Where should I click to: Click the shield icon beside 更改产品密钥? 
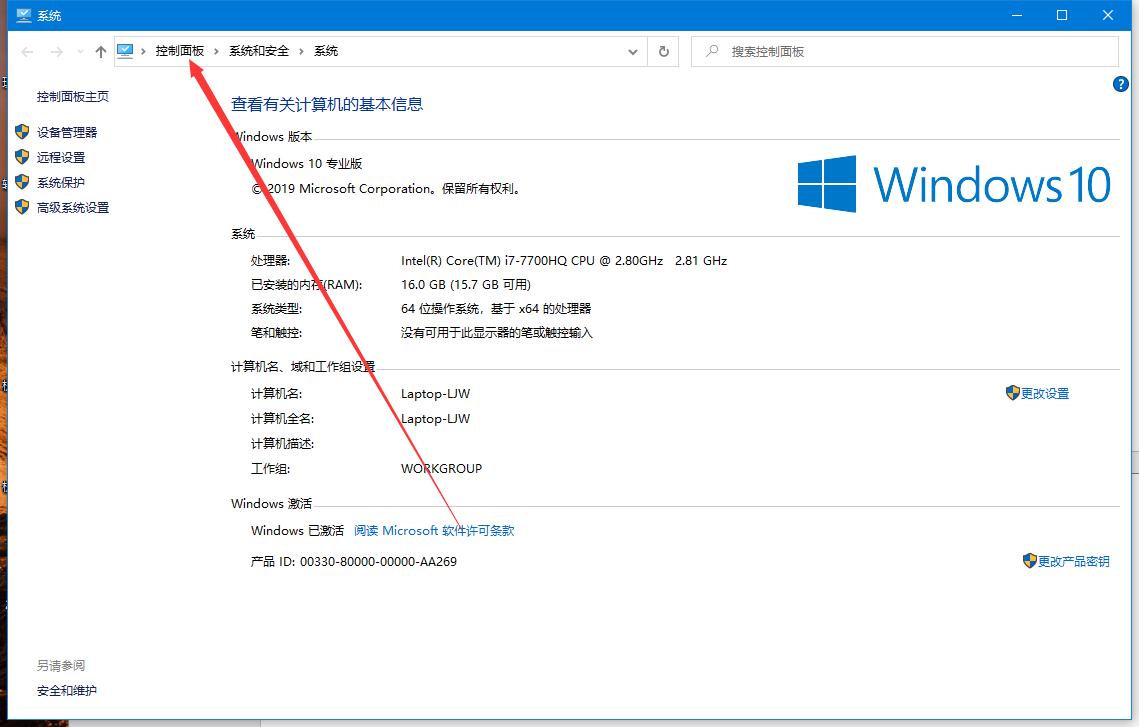click(x=1029, y=561)
